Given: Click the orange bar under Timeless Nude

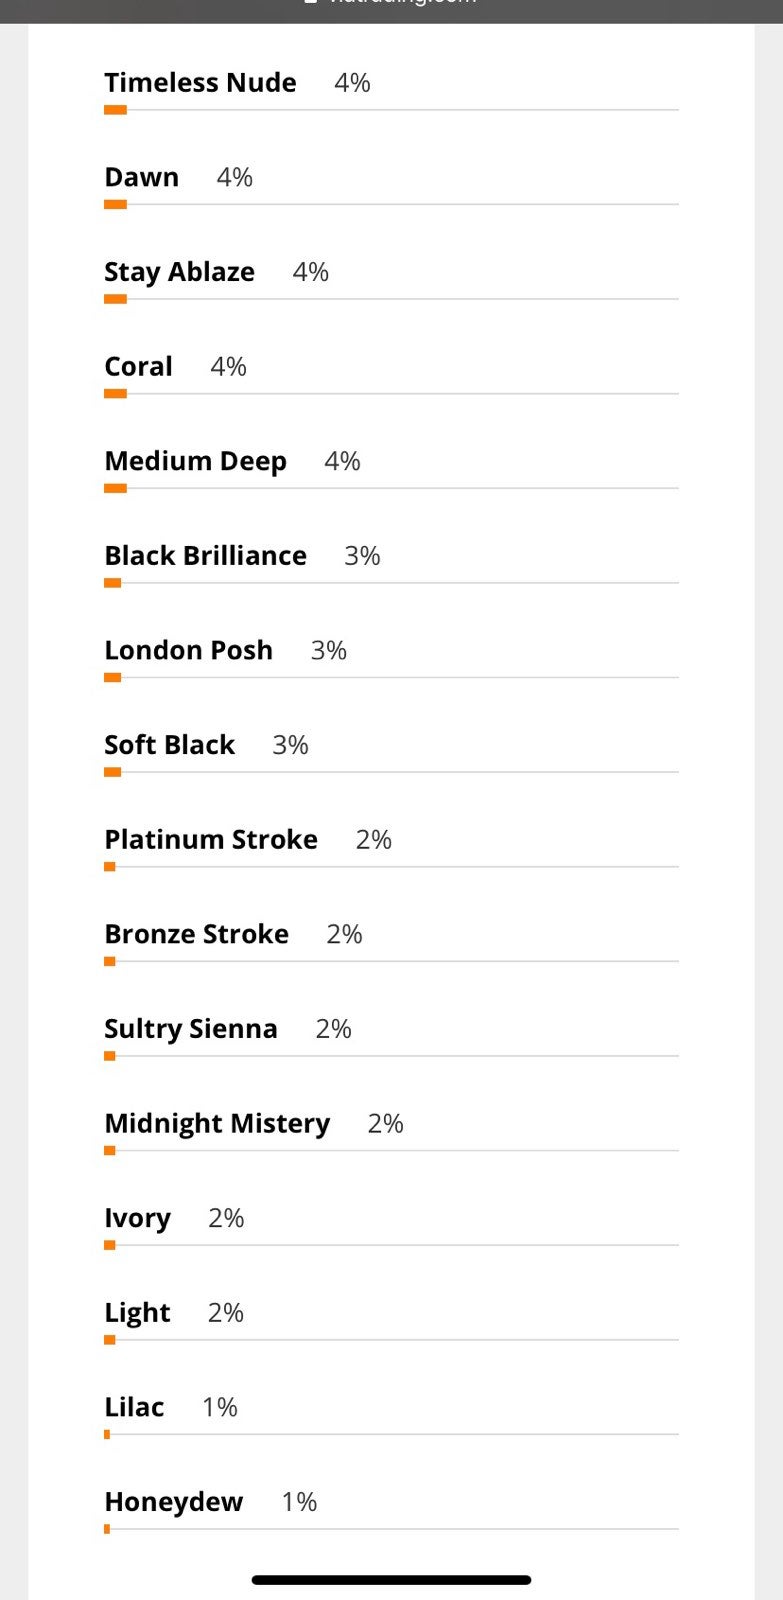Looking at the screenshot, I should tap(115, 110).
